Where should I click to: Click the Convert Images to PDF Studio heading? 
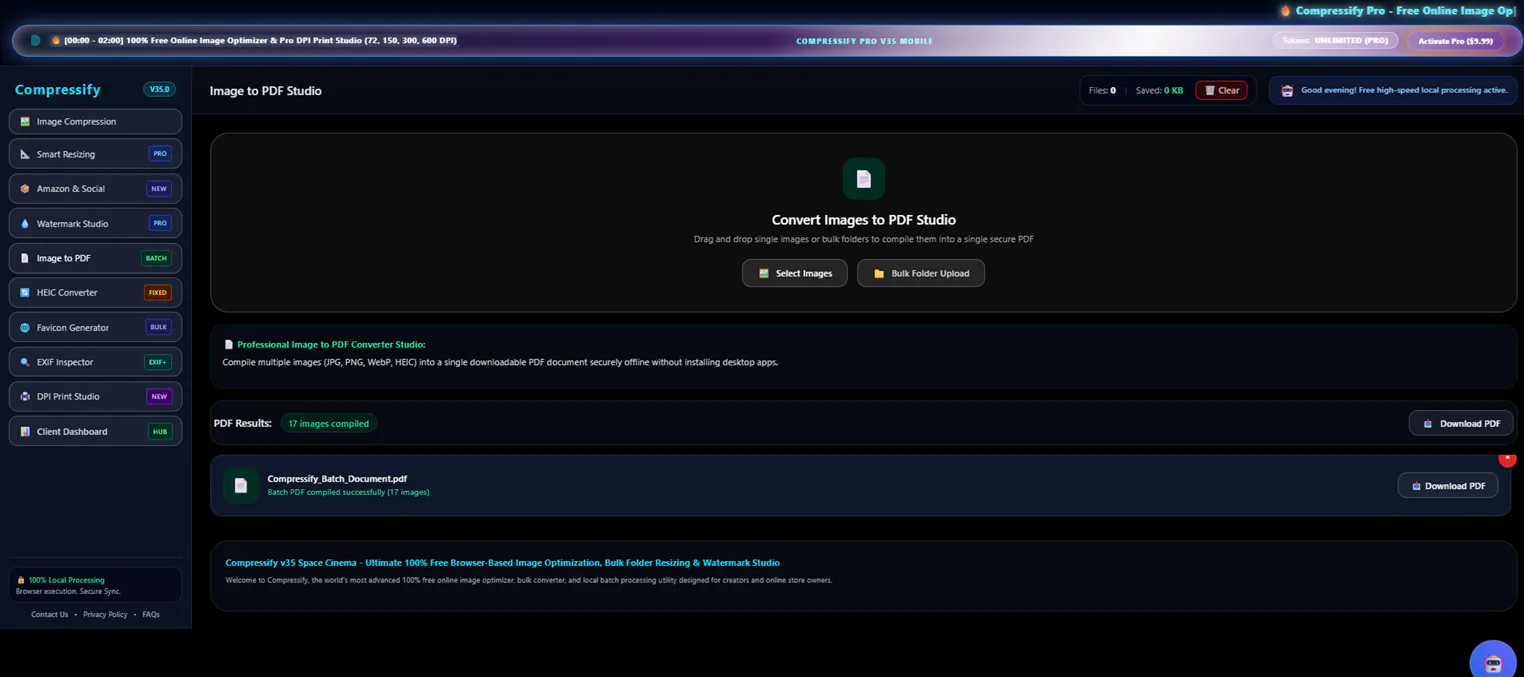click(864, 220)
